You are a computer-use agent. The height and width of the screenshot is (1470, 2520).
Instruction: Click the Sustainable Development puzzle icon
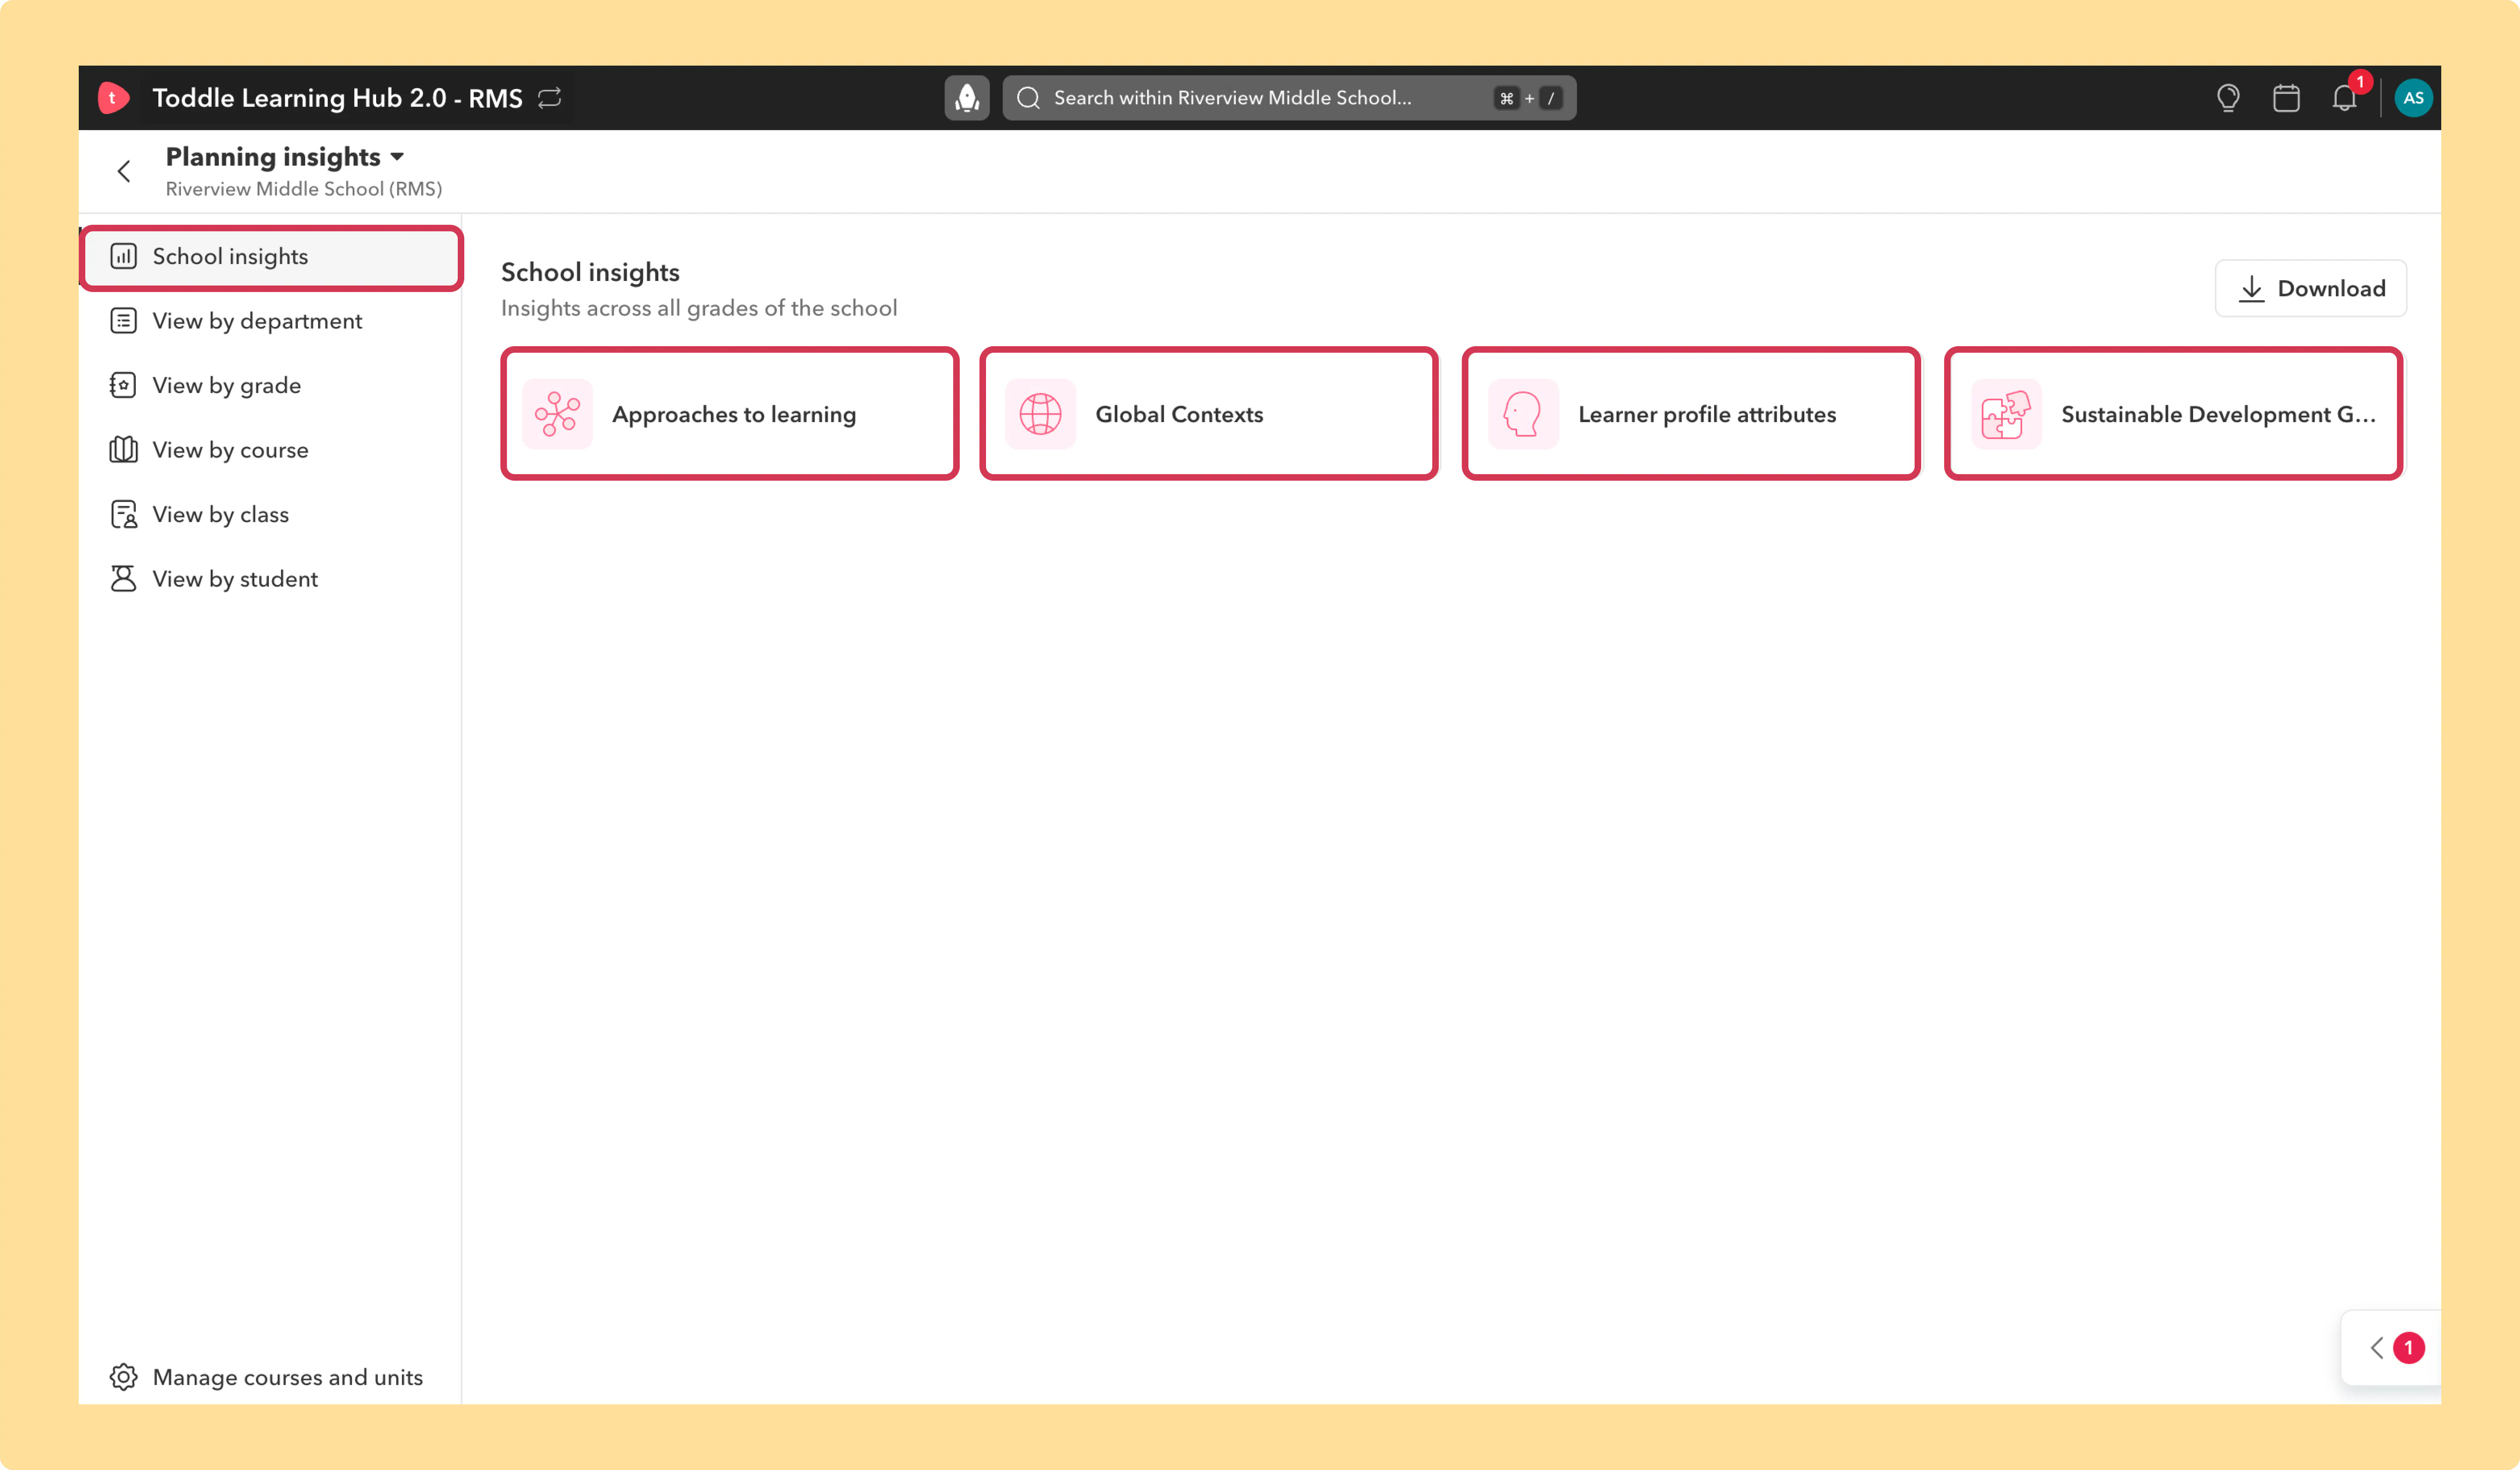[x=2006, y=414]
